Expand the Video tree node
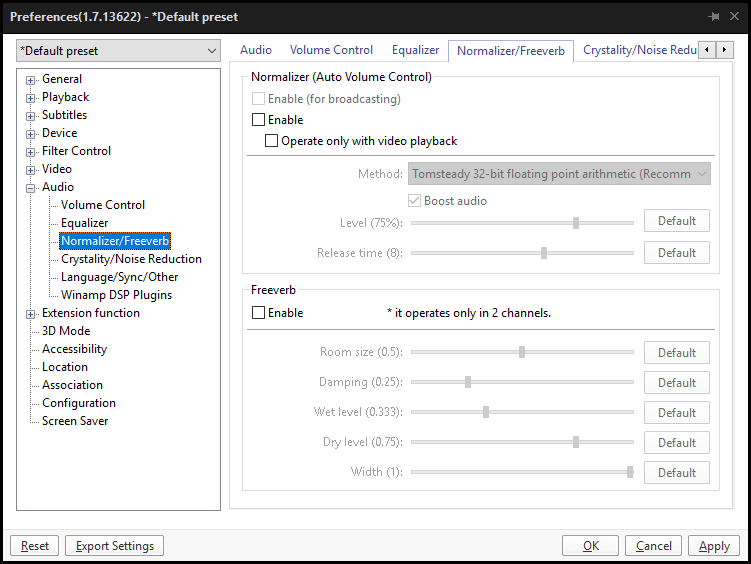 pyautogui.click(x=31, y=170)
